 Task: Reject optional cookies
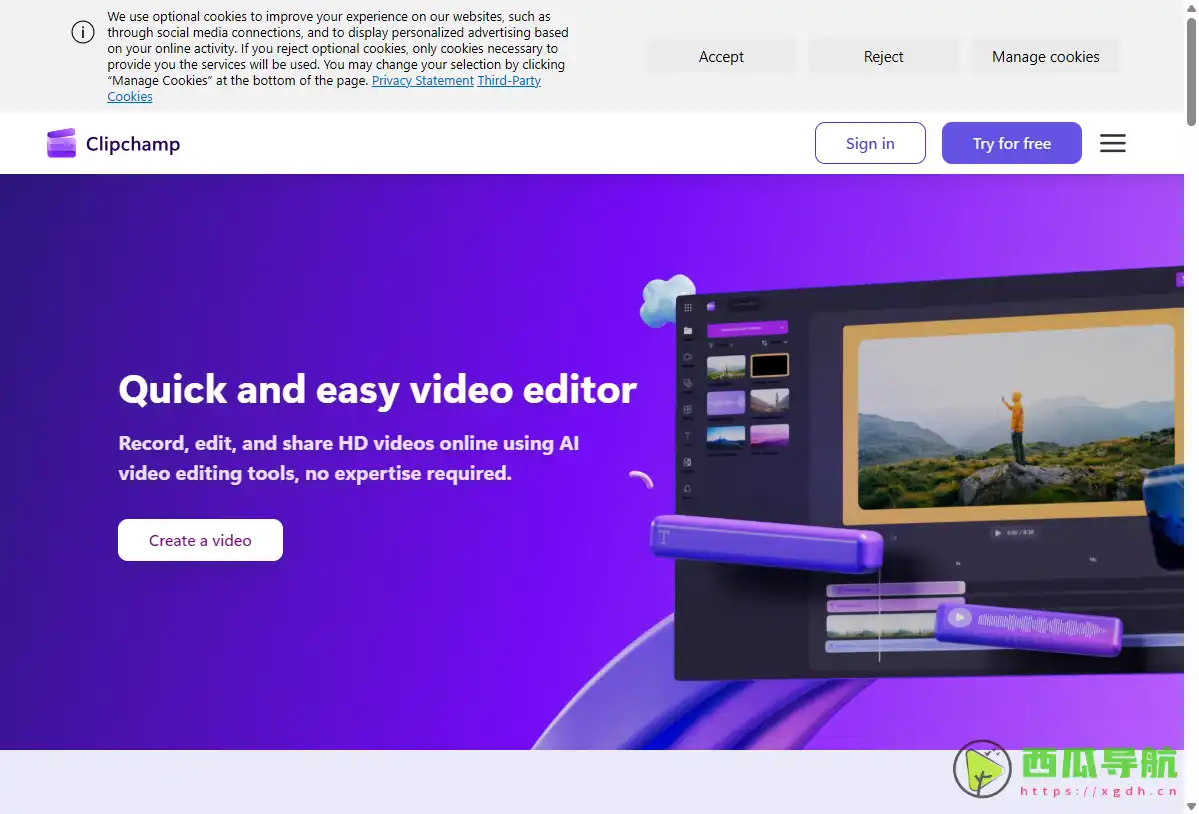pos(883,57)
